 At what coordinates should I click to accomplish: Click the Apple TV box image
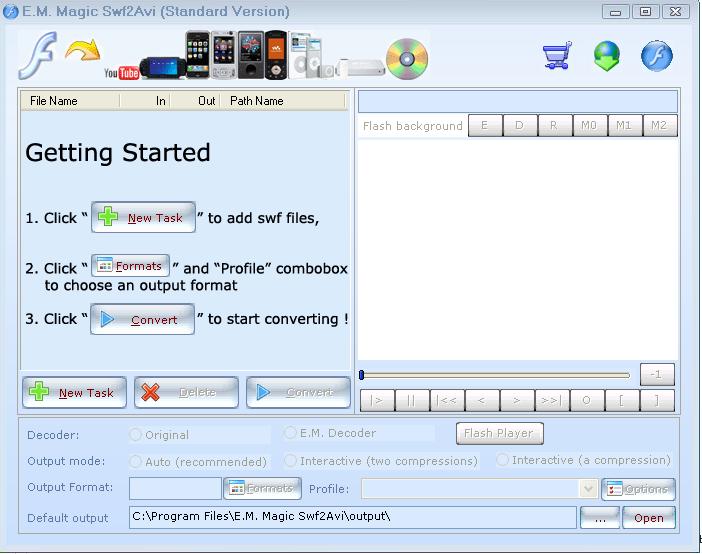coord(361,67)
